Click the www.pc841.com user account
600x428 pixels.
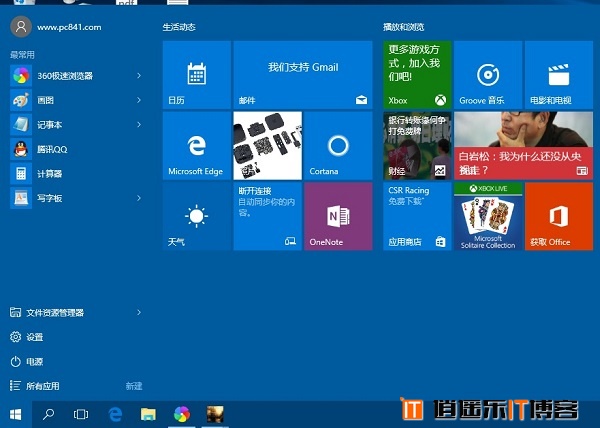point(56,27)
